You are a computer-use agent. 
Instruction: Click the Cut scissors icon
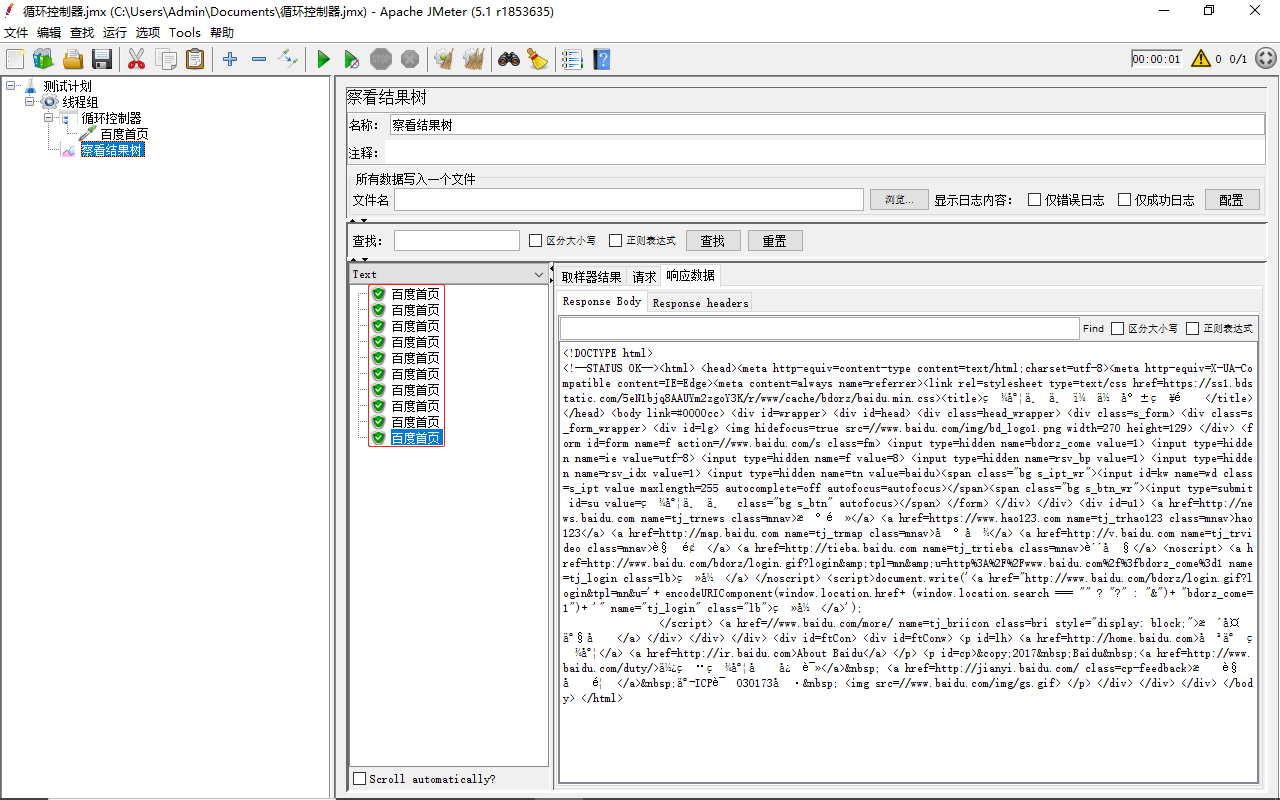pos(137,59)
